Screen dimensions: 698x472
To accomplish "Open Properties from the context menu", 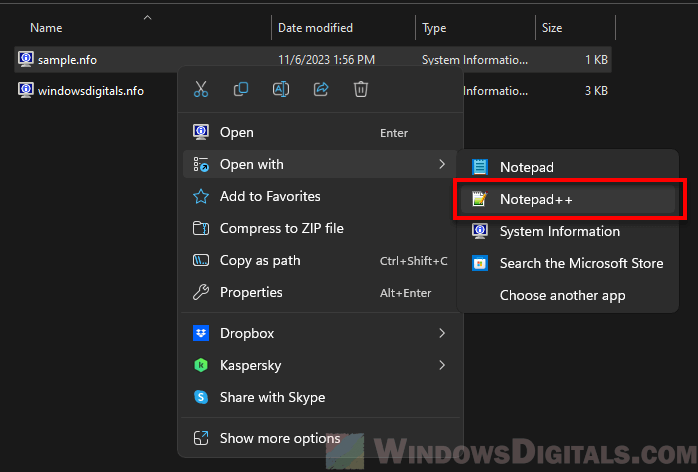I will pos(321,293).
